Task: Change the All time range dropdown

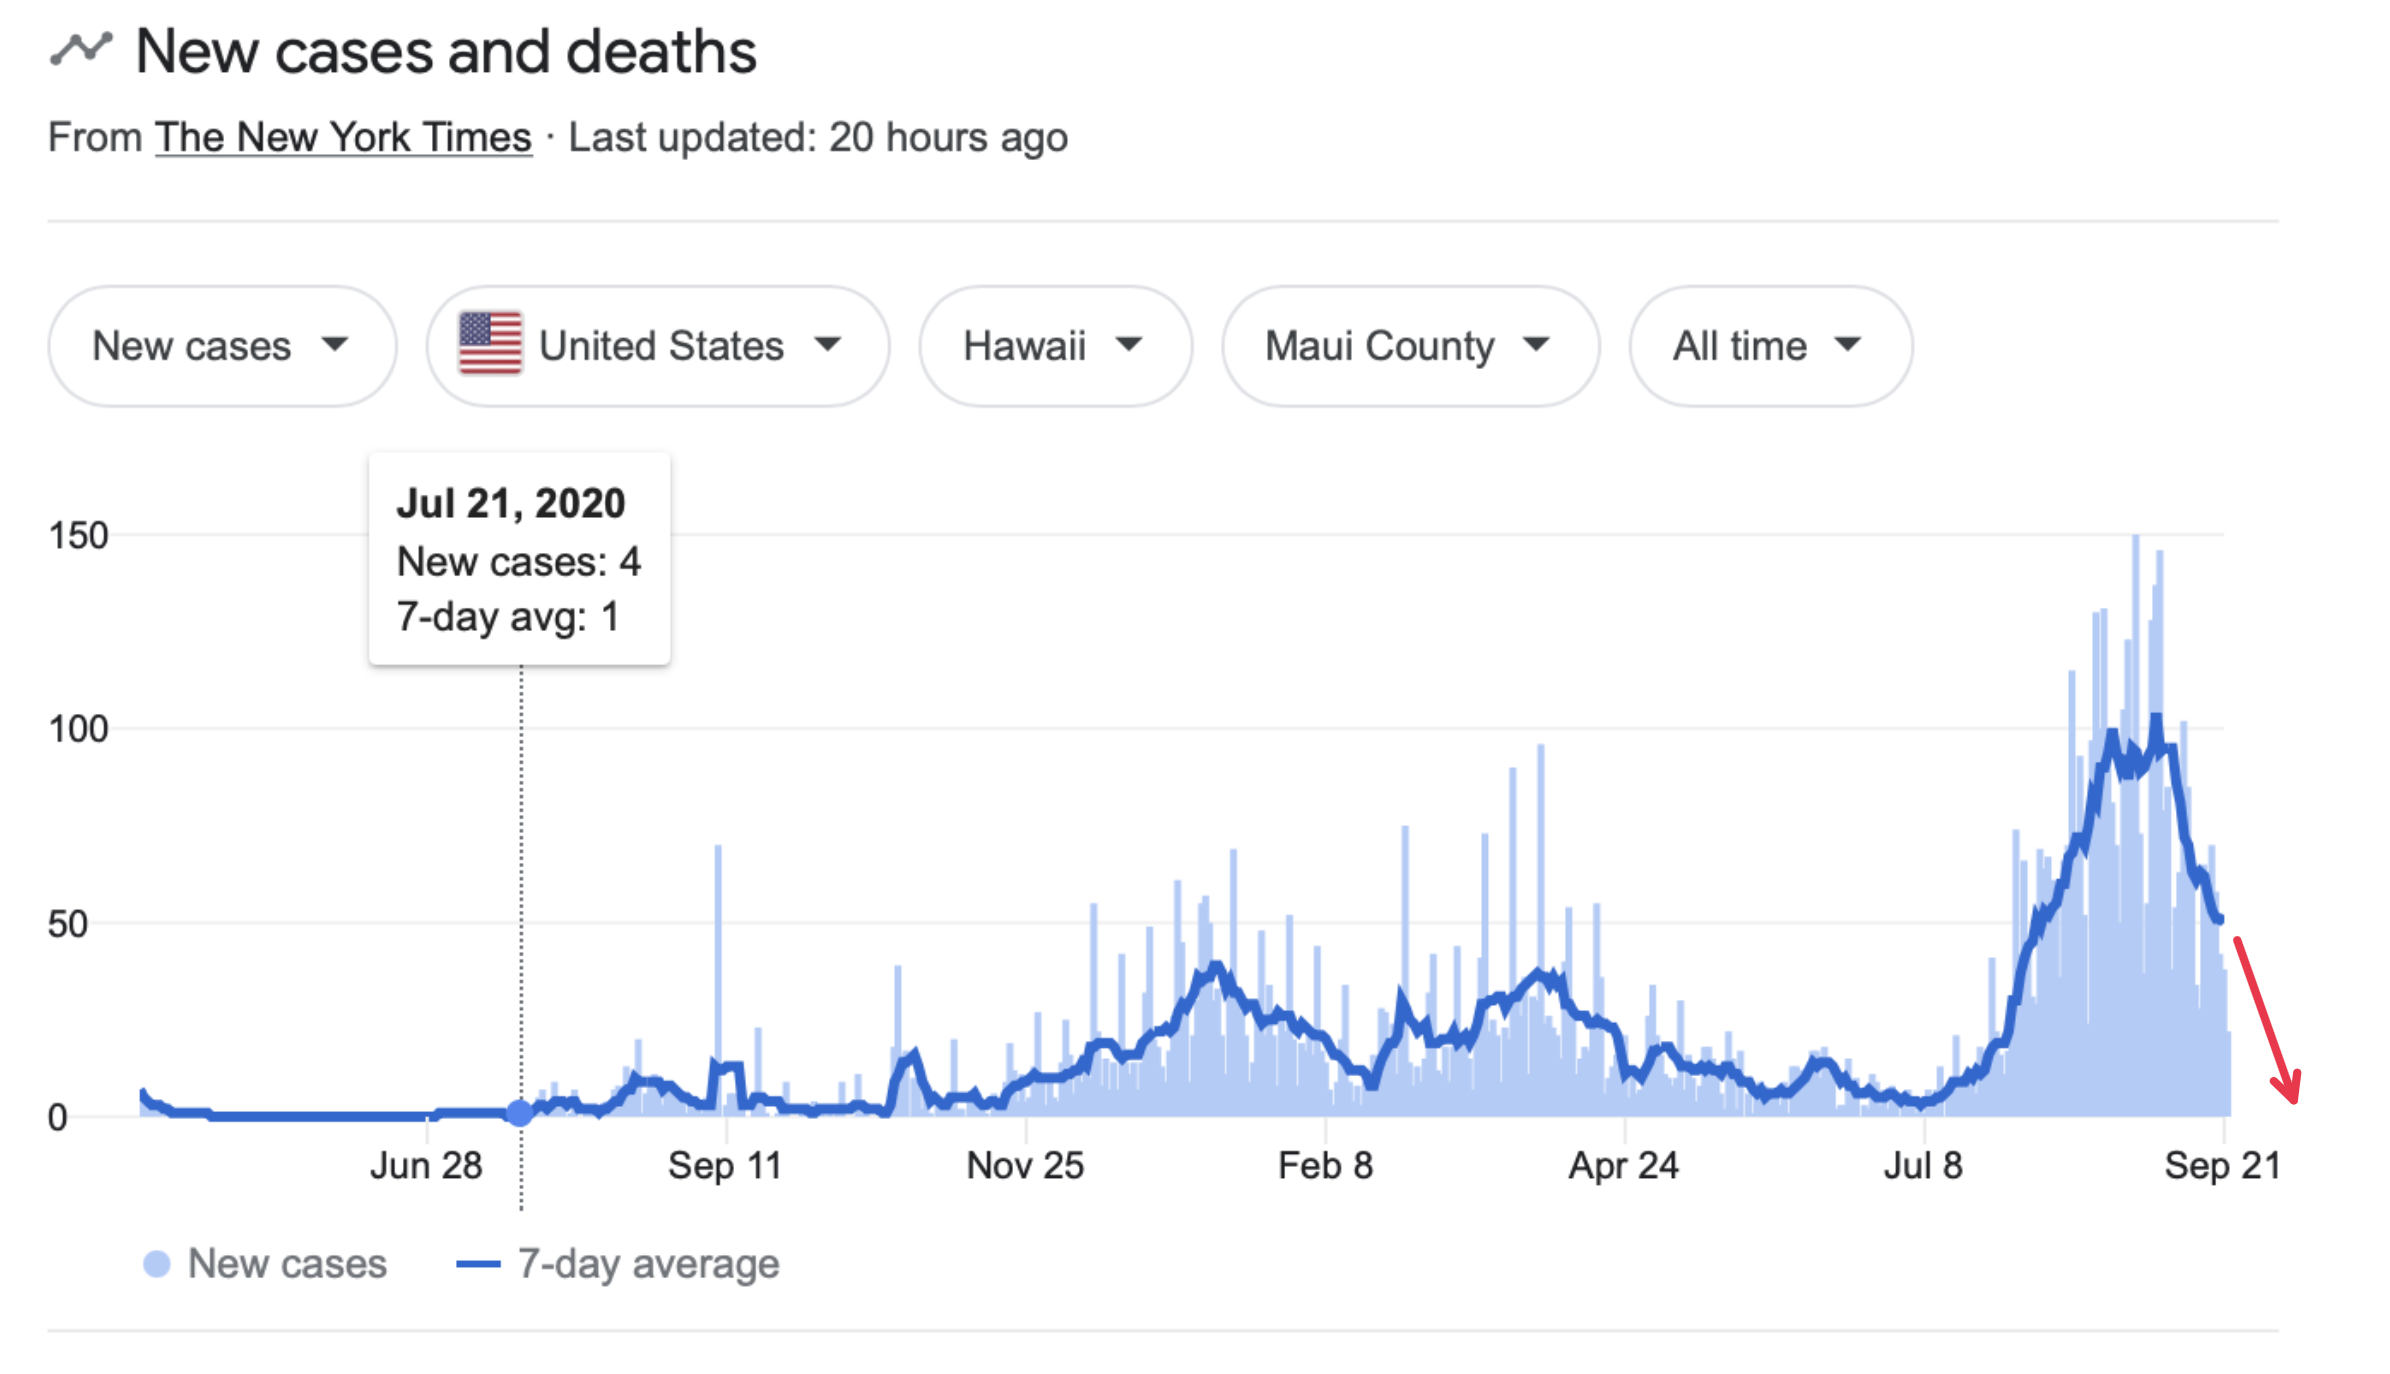Action: 1769,346
